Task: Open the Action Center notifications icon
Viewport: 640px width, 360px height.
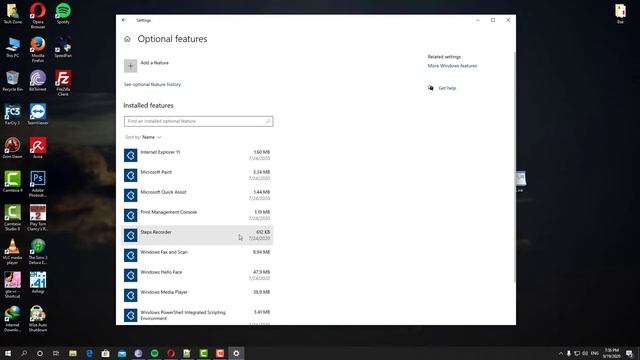Action: (629, 353)
